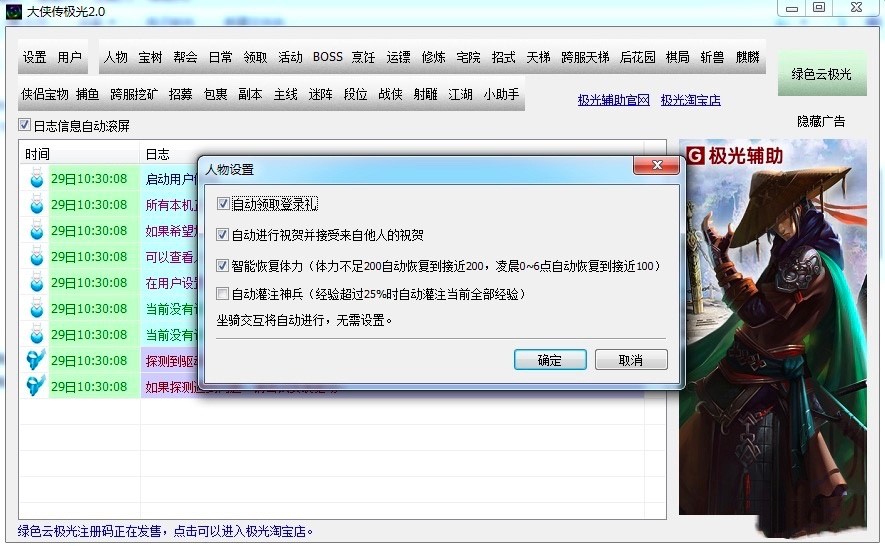Click the bottom status text 绿色云极光注册码正在发售
Viewport: 885px width, 546px height.
click(165, 531)
